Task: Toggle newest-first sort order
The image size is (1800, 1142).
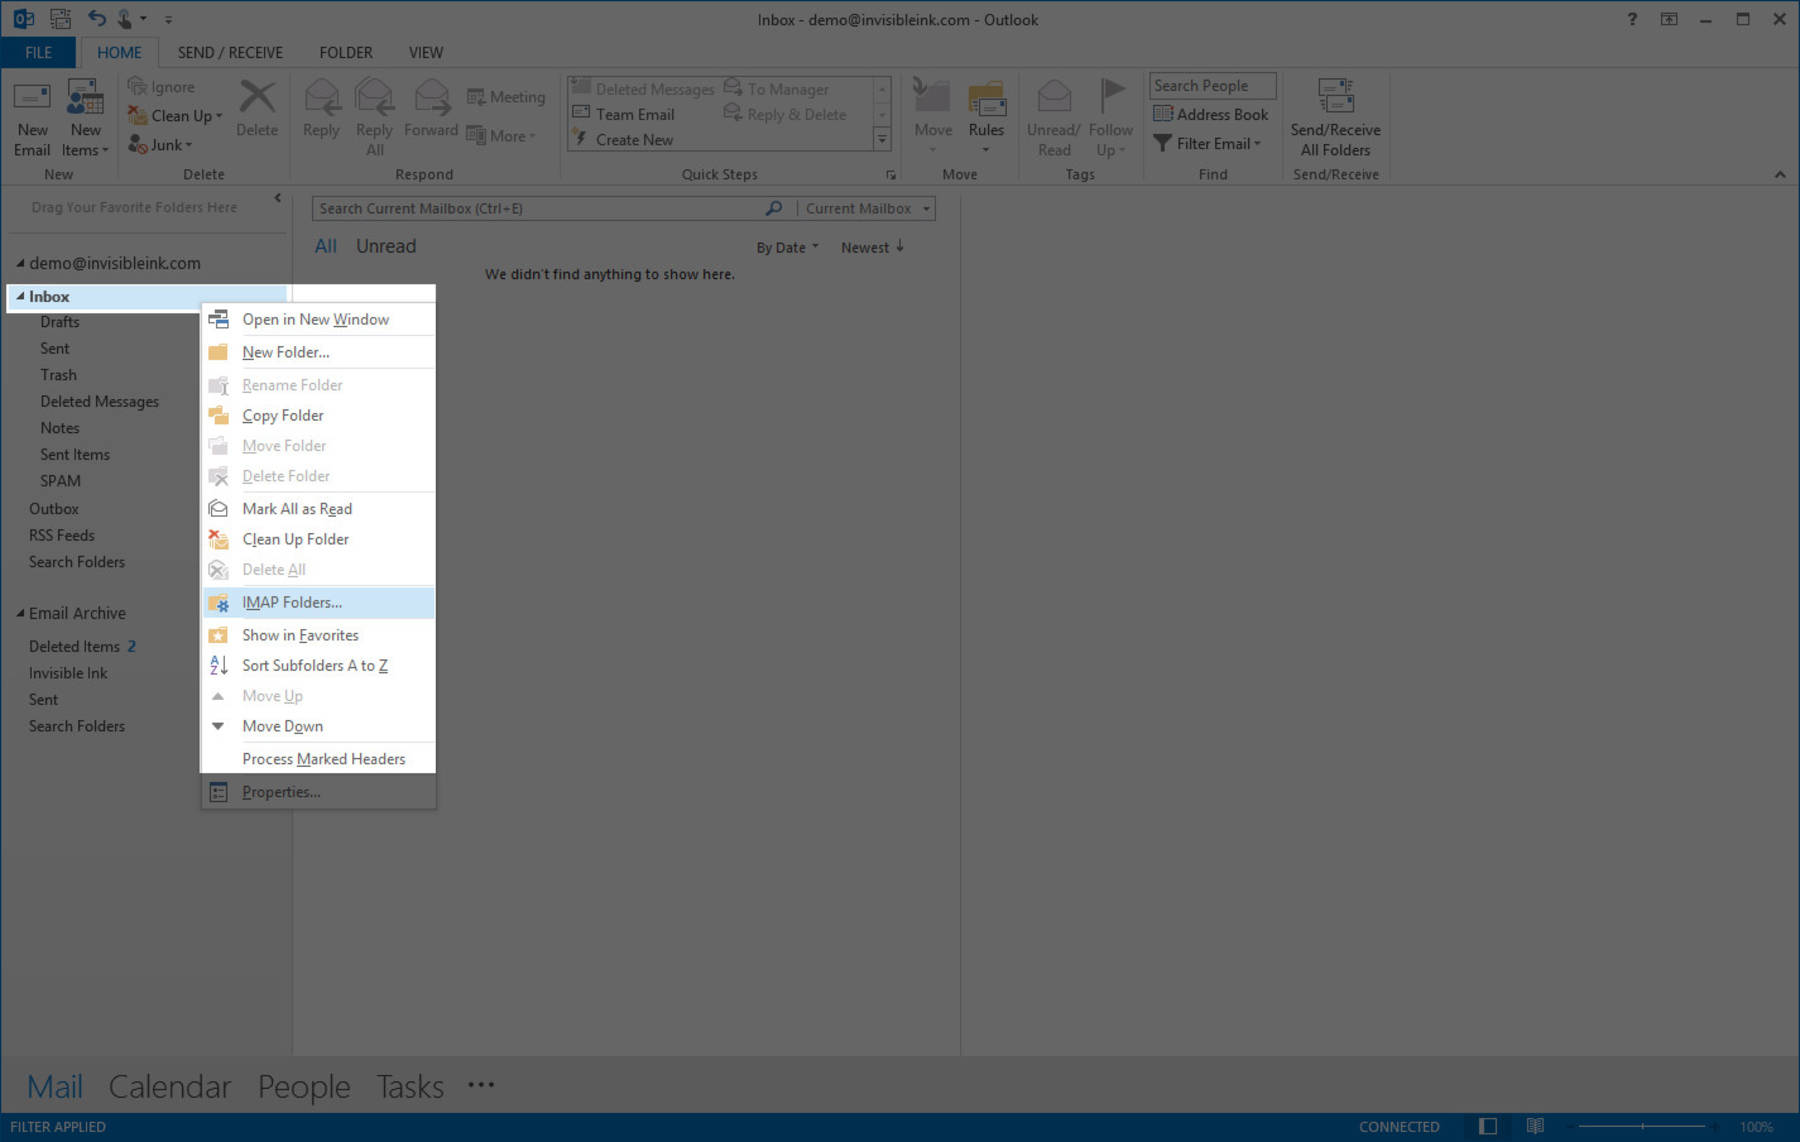Action: [872, 247]
